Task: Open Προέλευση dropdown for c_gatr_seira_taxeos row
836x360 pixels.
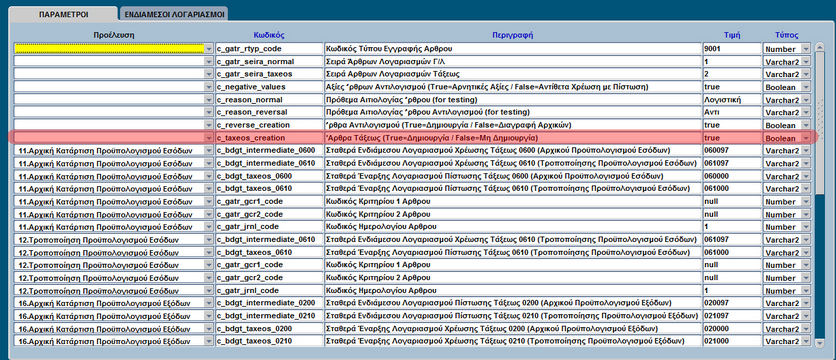Action: pos(208,74)
